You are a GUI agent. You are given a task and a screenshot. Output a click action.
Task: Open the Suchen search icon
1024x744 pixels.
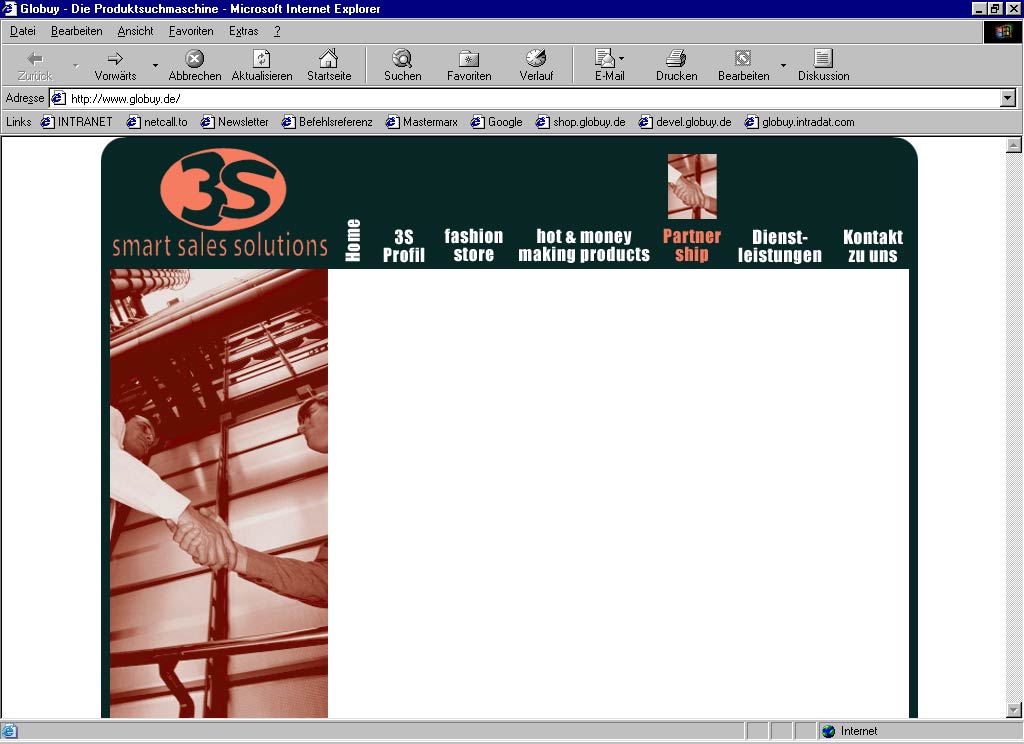pos(402,58)
